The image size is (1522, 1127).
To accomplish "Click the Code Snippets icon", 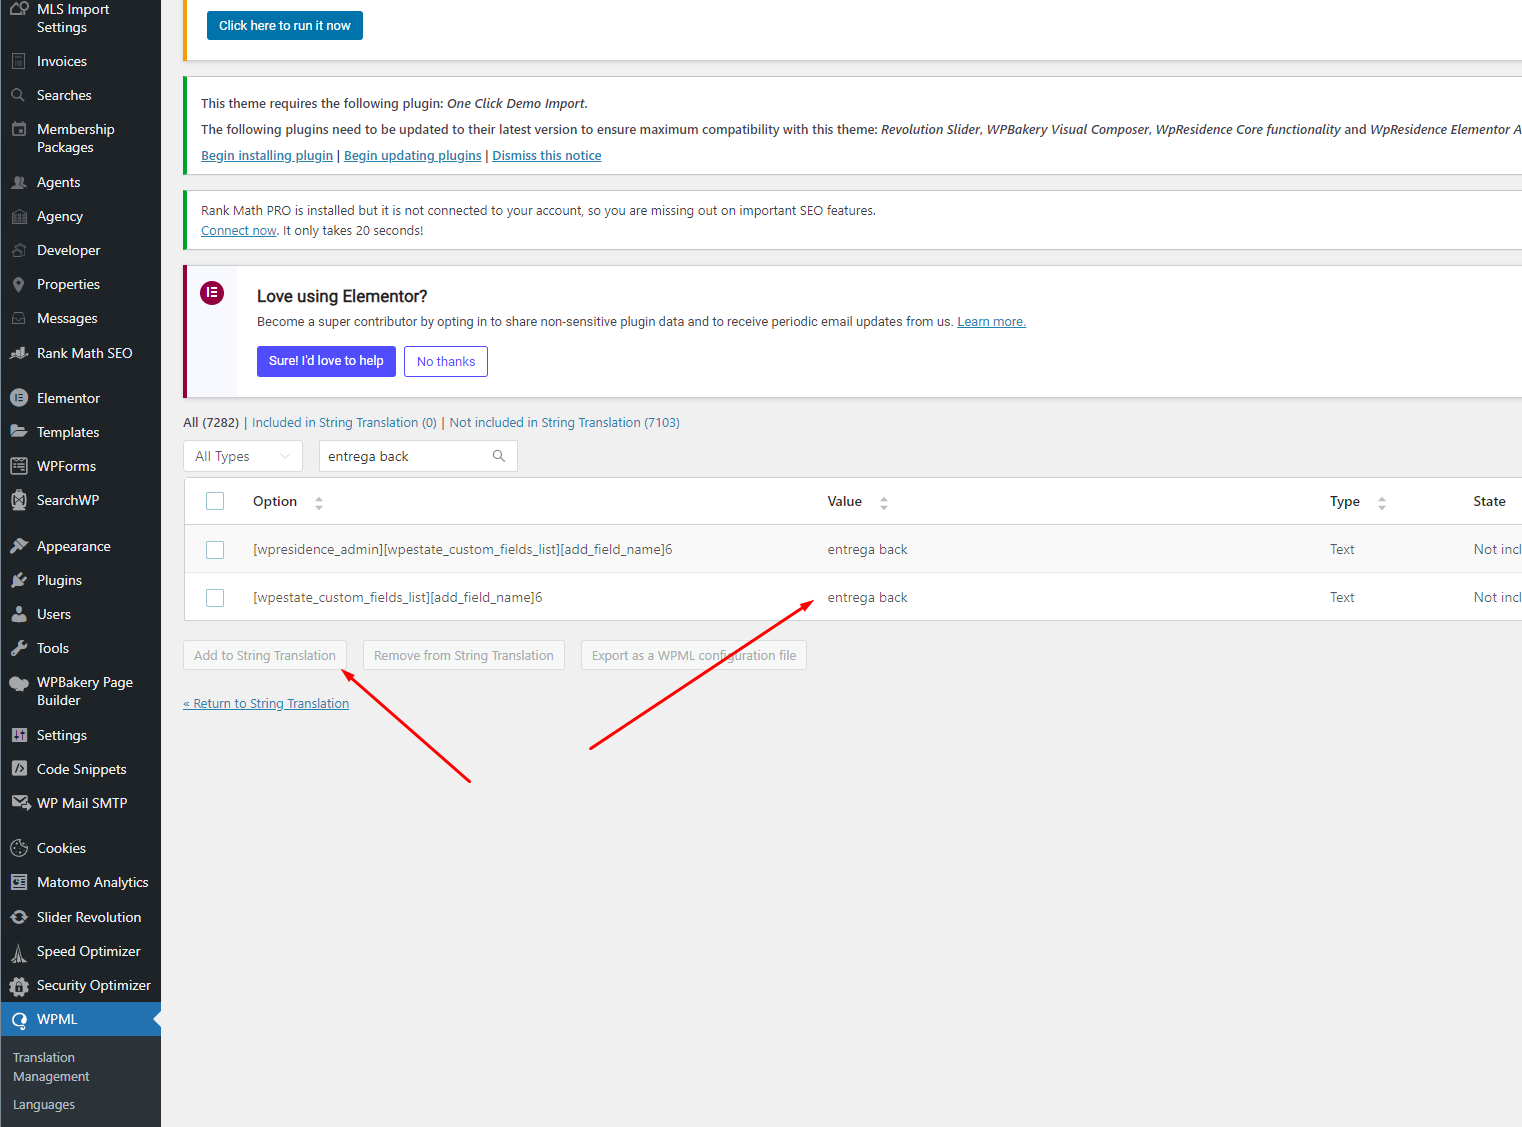I will tap(19, 769).
